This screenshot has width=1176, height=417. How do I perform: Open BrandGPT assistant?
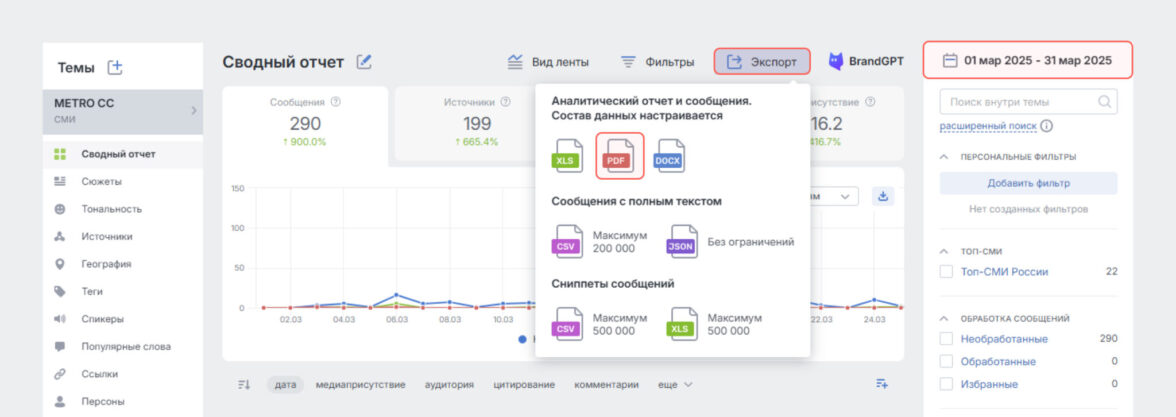tap(865, 62)
